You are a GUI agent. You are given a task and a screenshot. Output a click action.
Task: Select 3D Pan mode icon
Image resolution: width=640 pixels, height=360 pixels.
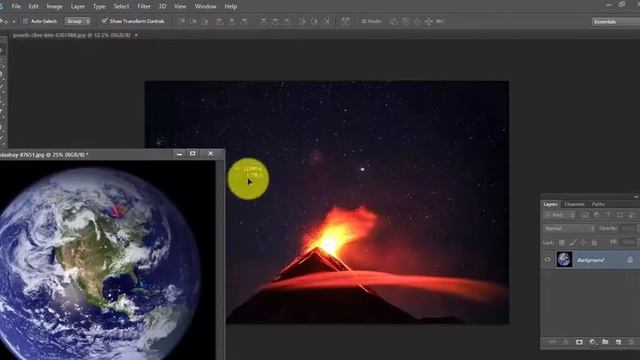tap(417, 21)
